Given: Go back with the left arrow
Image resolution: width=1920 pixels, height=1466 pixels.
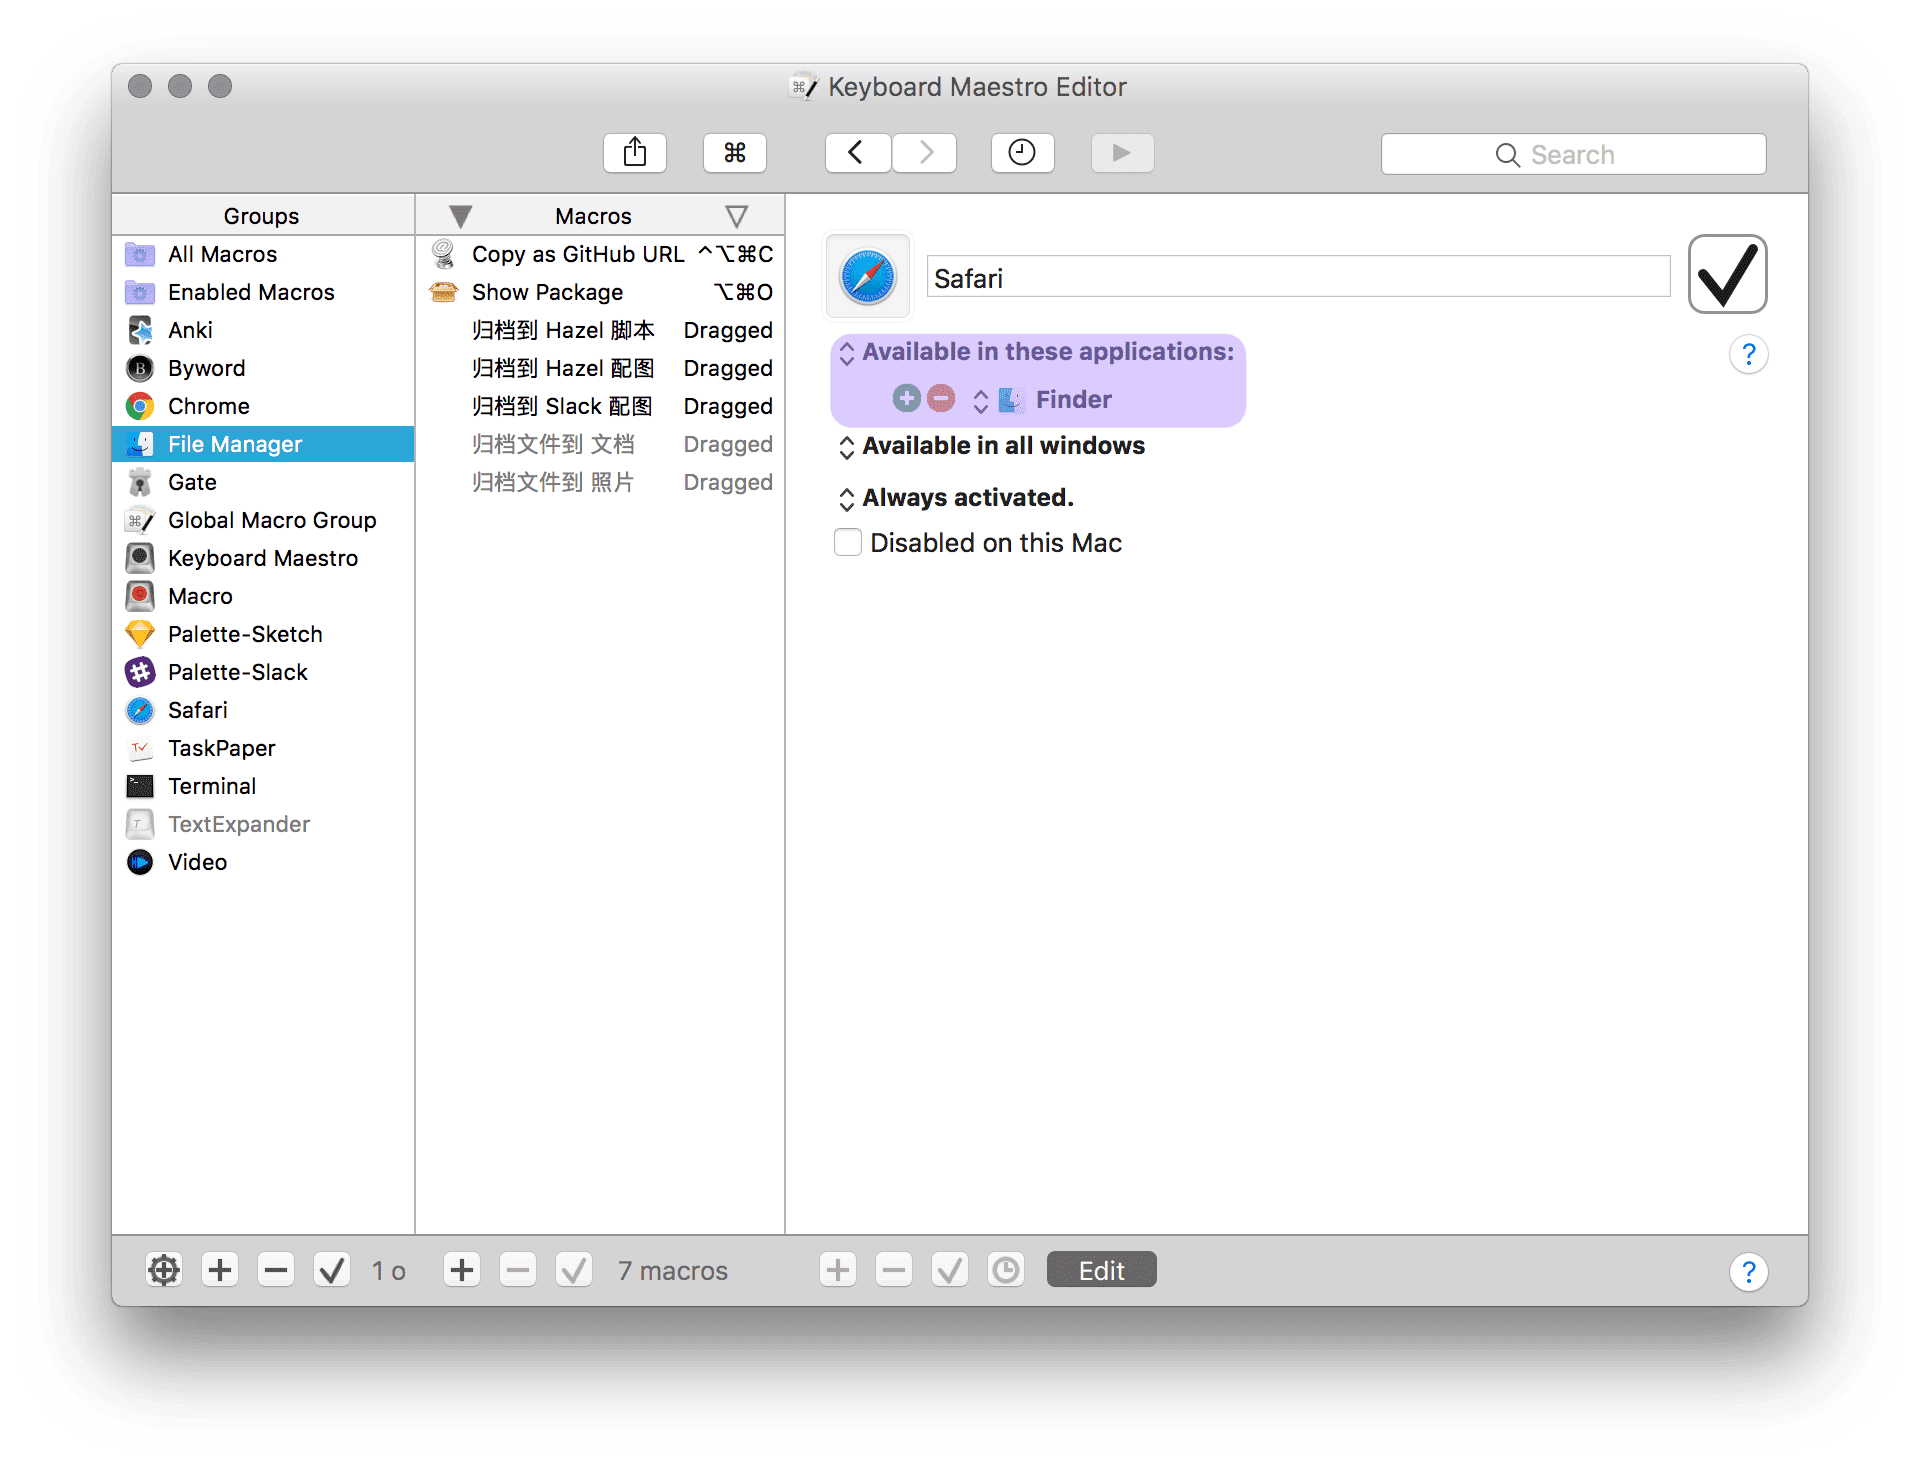Looking at the screenshot, I should [857, 153].
